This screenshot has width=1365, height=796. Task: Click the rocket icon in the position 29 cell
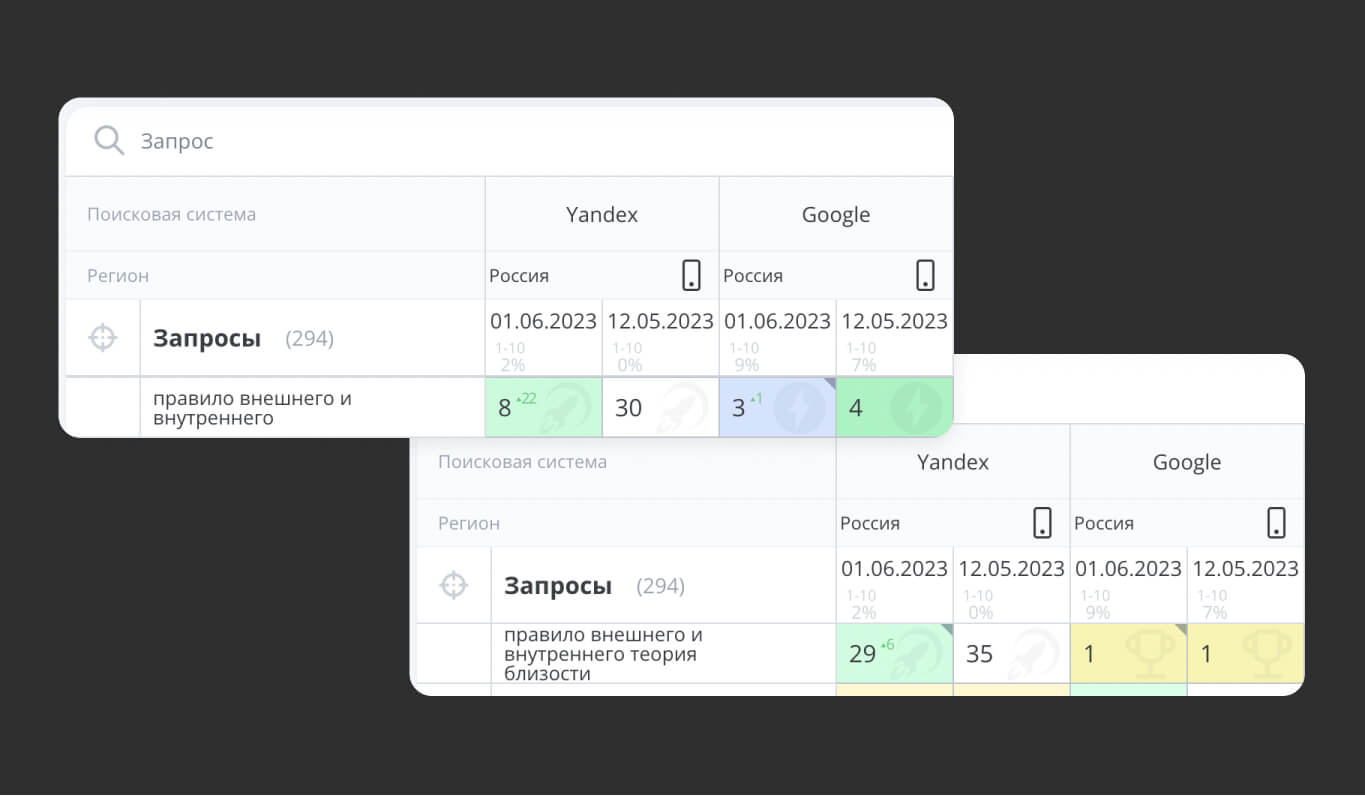point(916,654)
